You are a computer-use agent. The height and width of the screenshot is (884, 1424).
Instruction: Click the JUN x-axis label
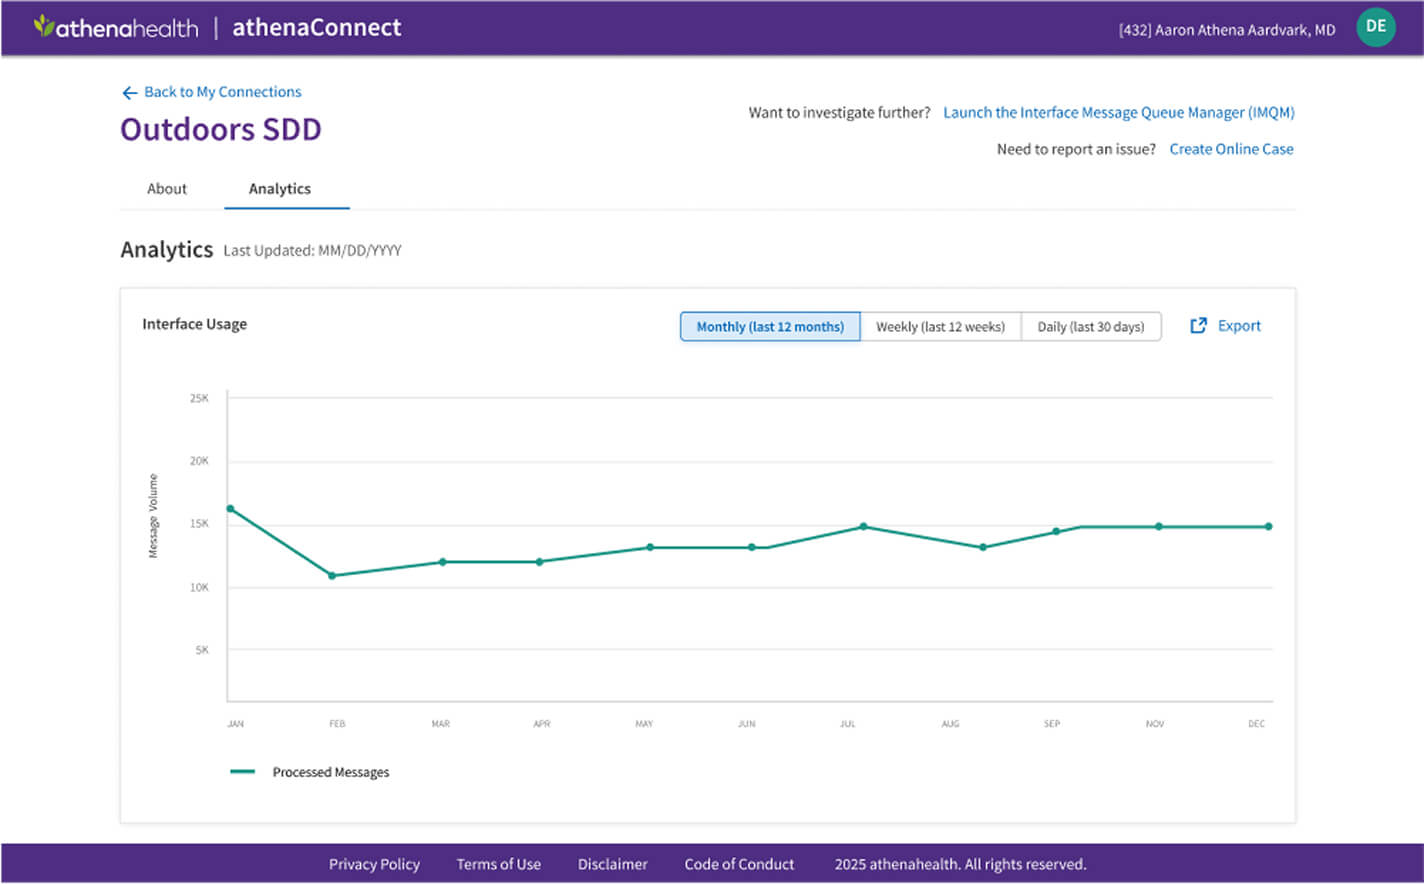coord(746,724)
